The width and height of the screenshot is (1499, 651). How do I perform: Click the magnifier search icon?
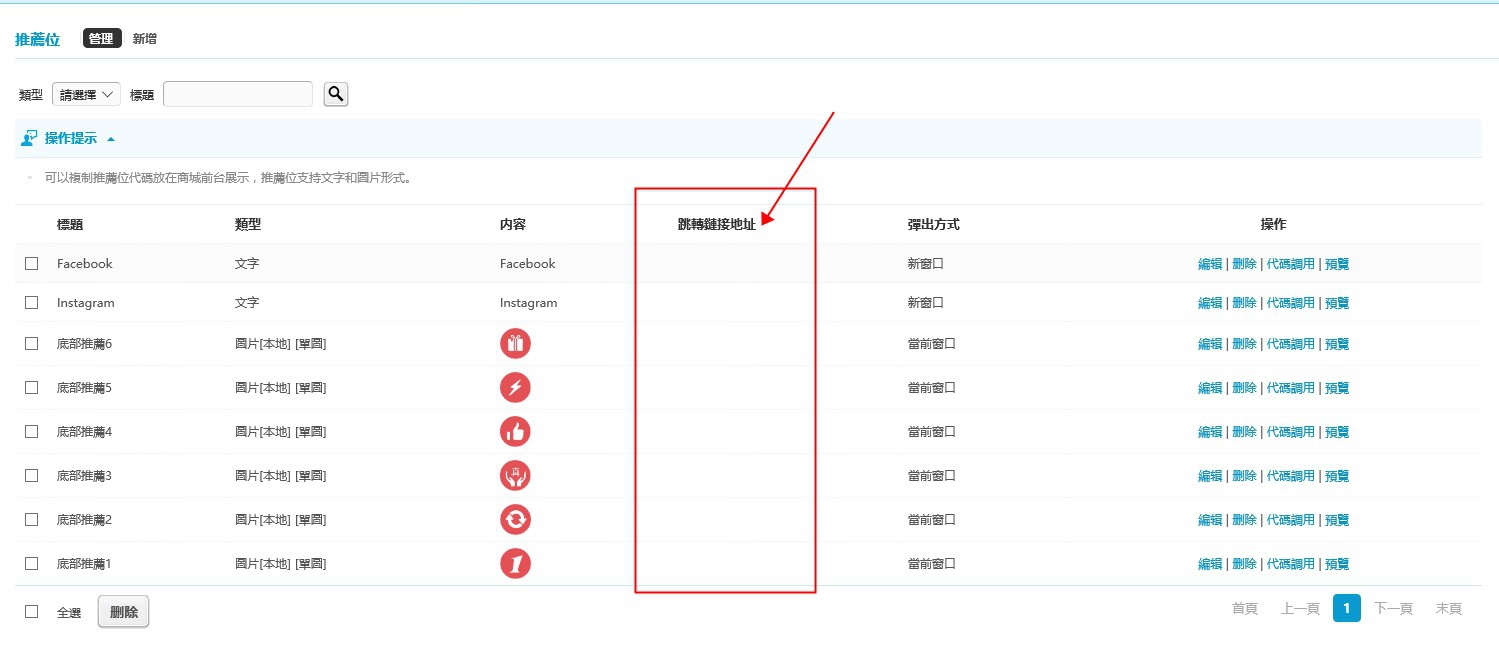pos(336,94)
